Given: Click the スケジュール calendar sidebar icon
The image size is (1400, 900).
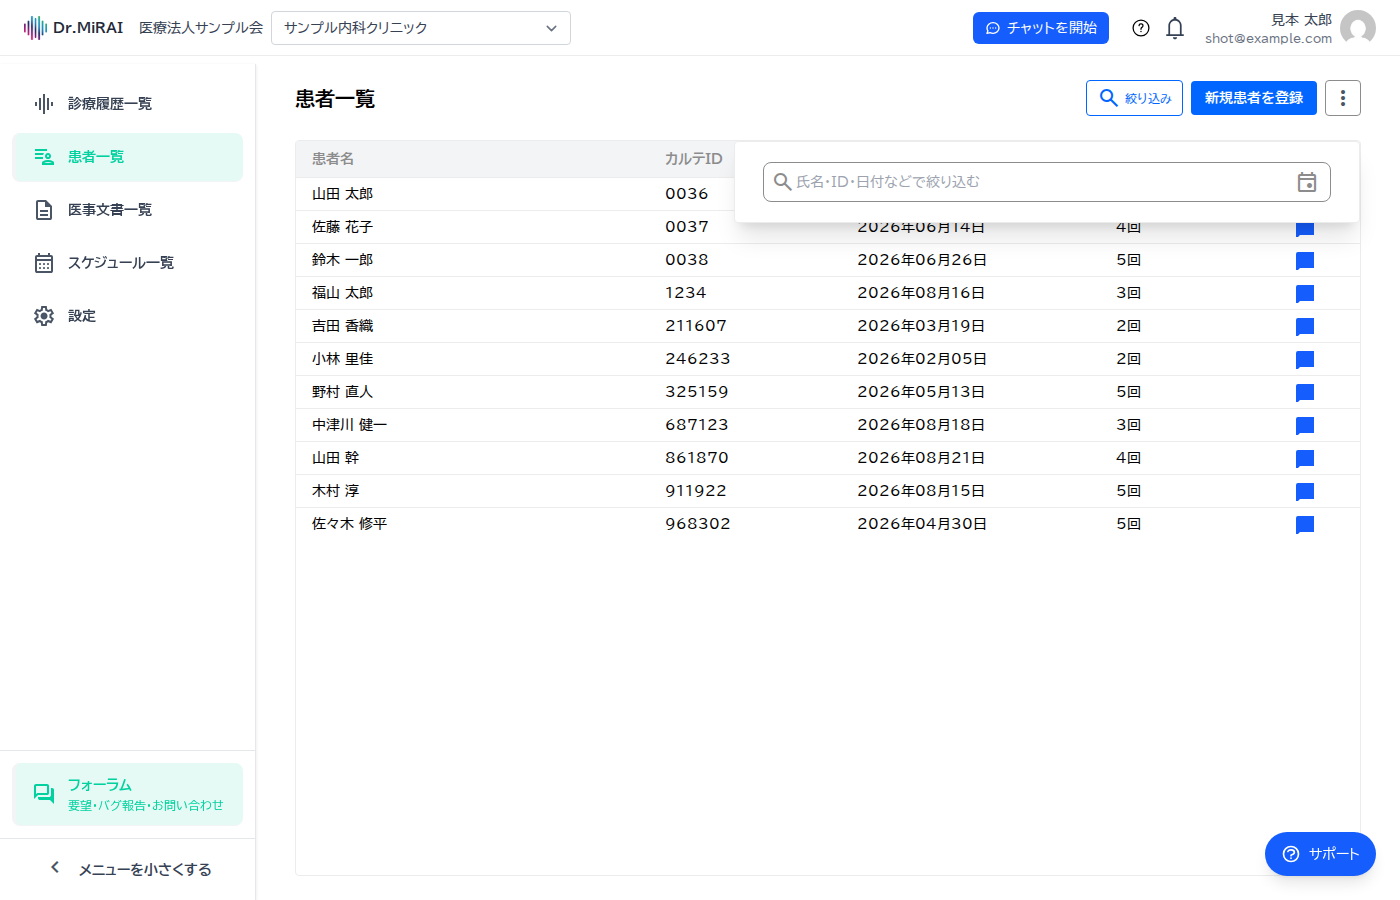Looking at the screenshot, I should coord(44,263).
